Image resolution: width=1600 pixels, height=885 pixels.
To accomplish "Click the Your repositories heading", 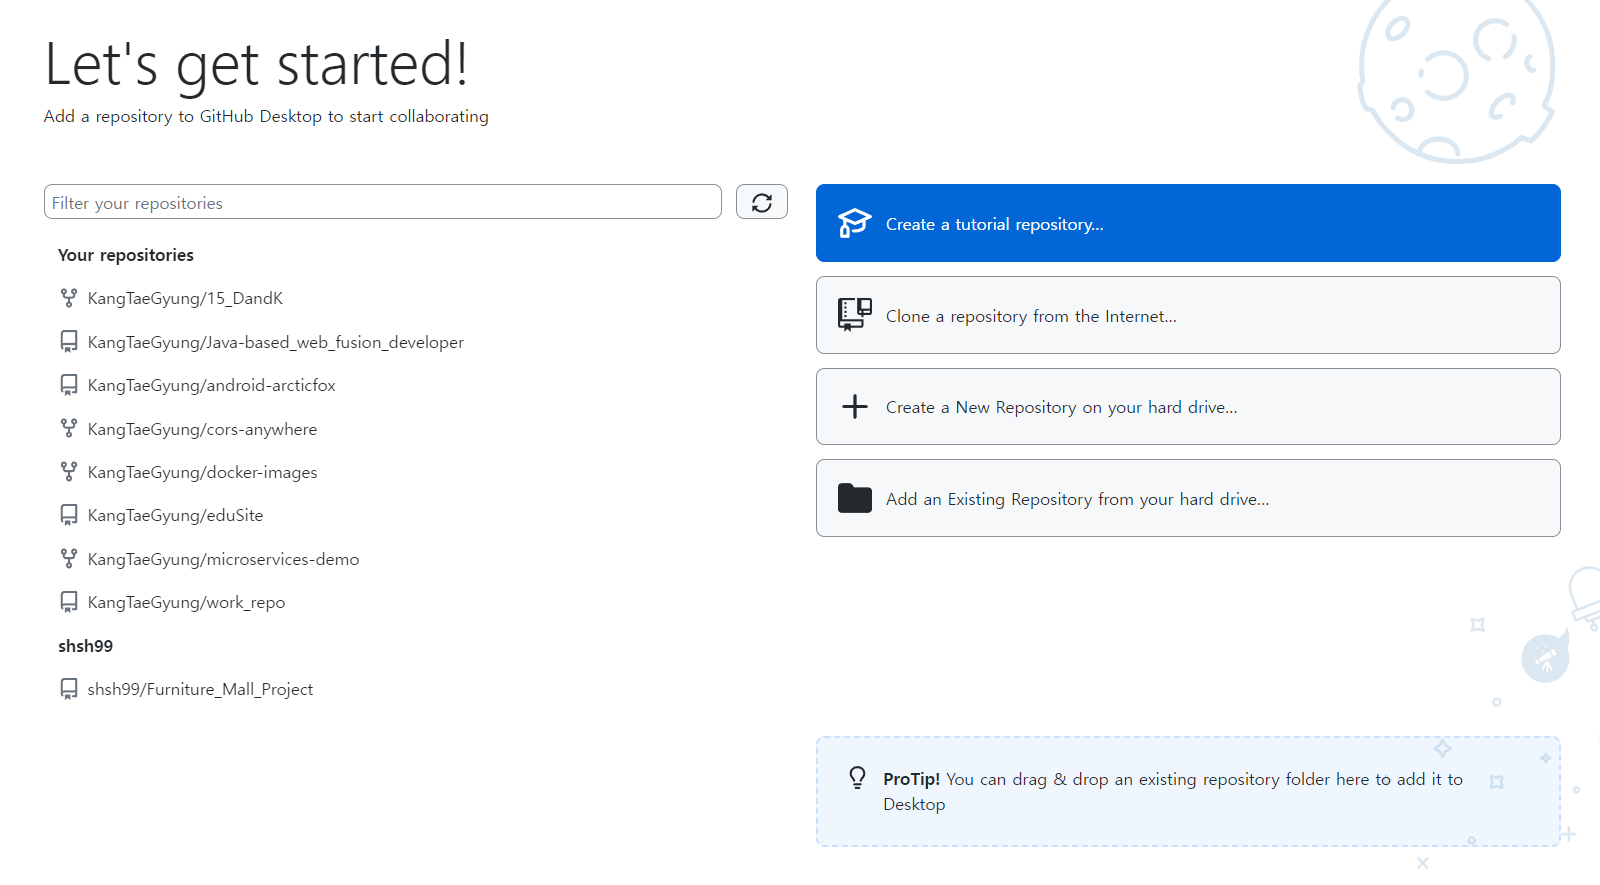I will pyautogui.click(x=126, y=255).
